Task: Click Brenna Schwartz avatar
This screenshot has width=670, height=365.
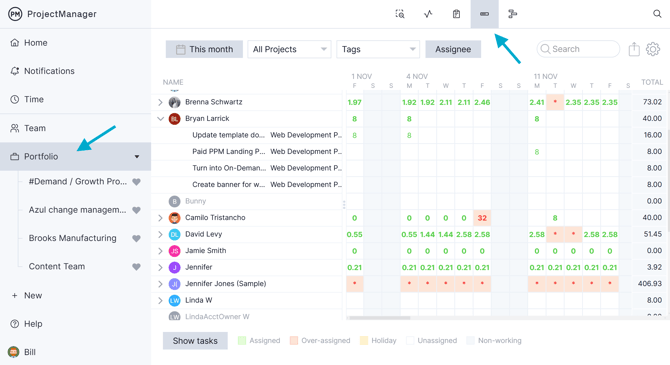Action: pyautogui.click(x=174, y=102)
